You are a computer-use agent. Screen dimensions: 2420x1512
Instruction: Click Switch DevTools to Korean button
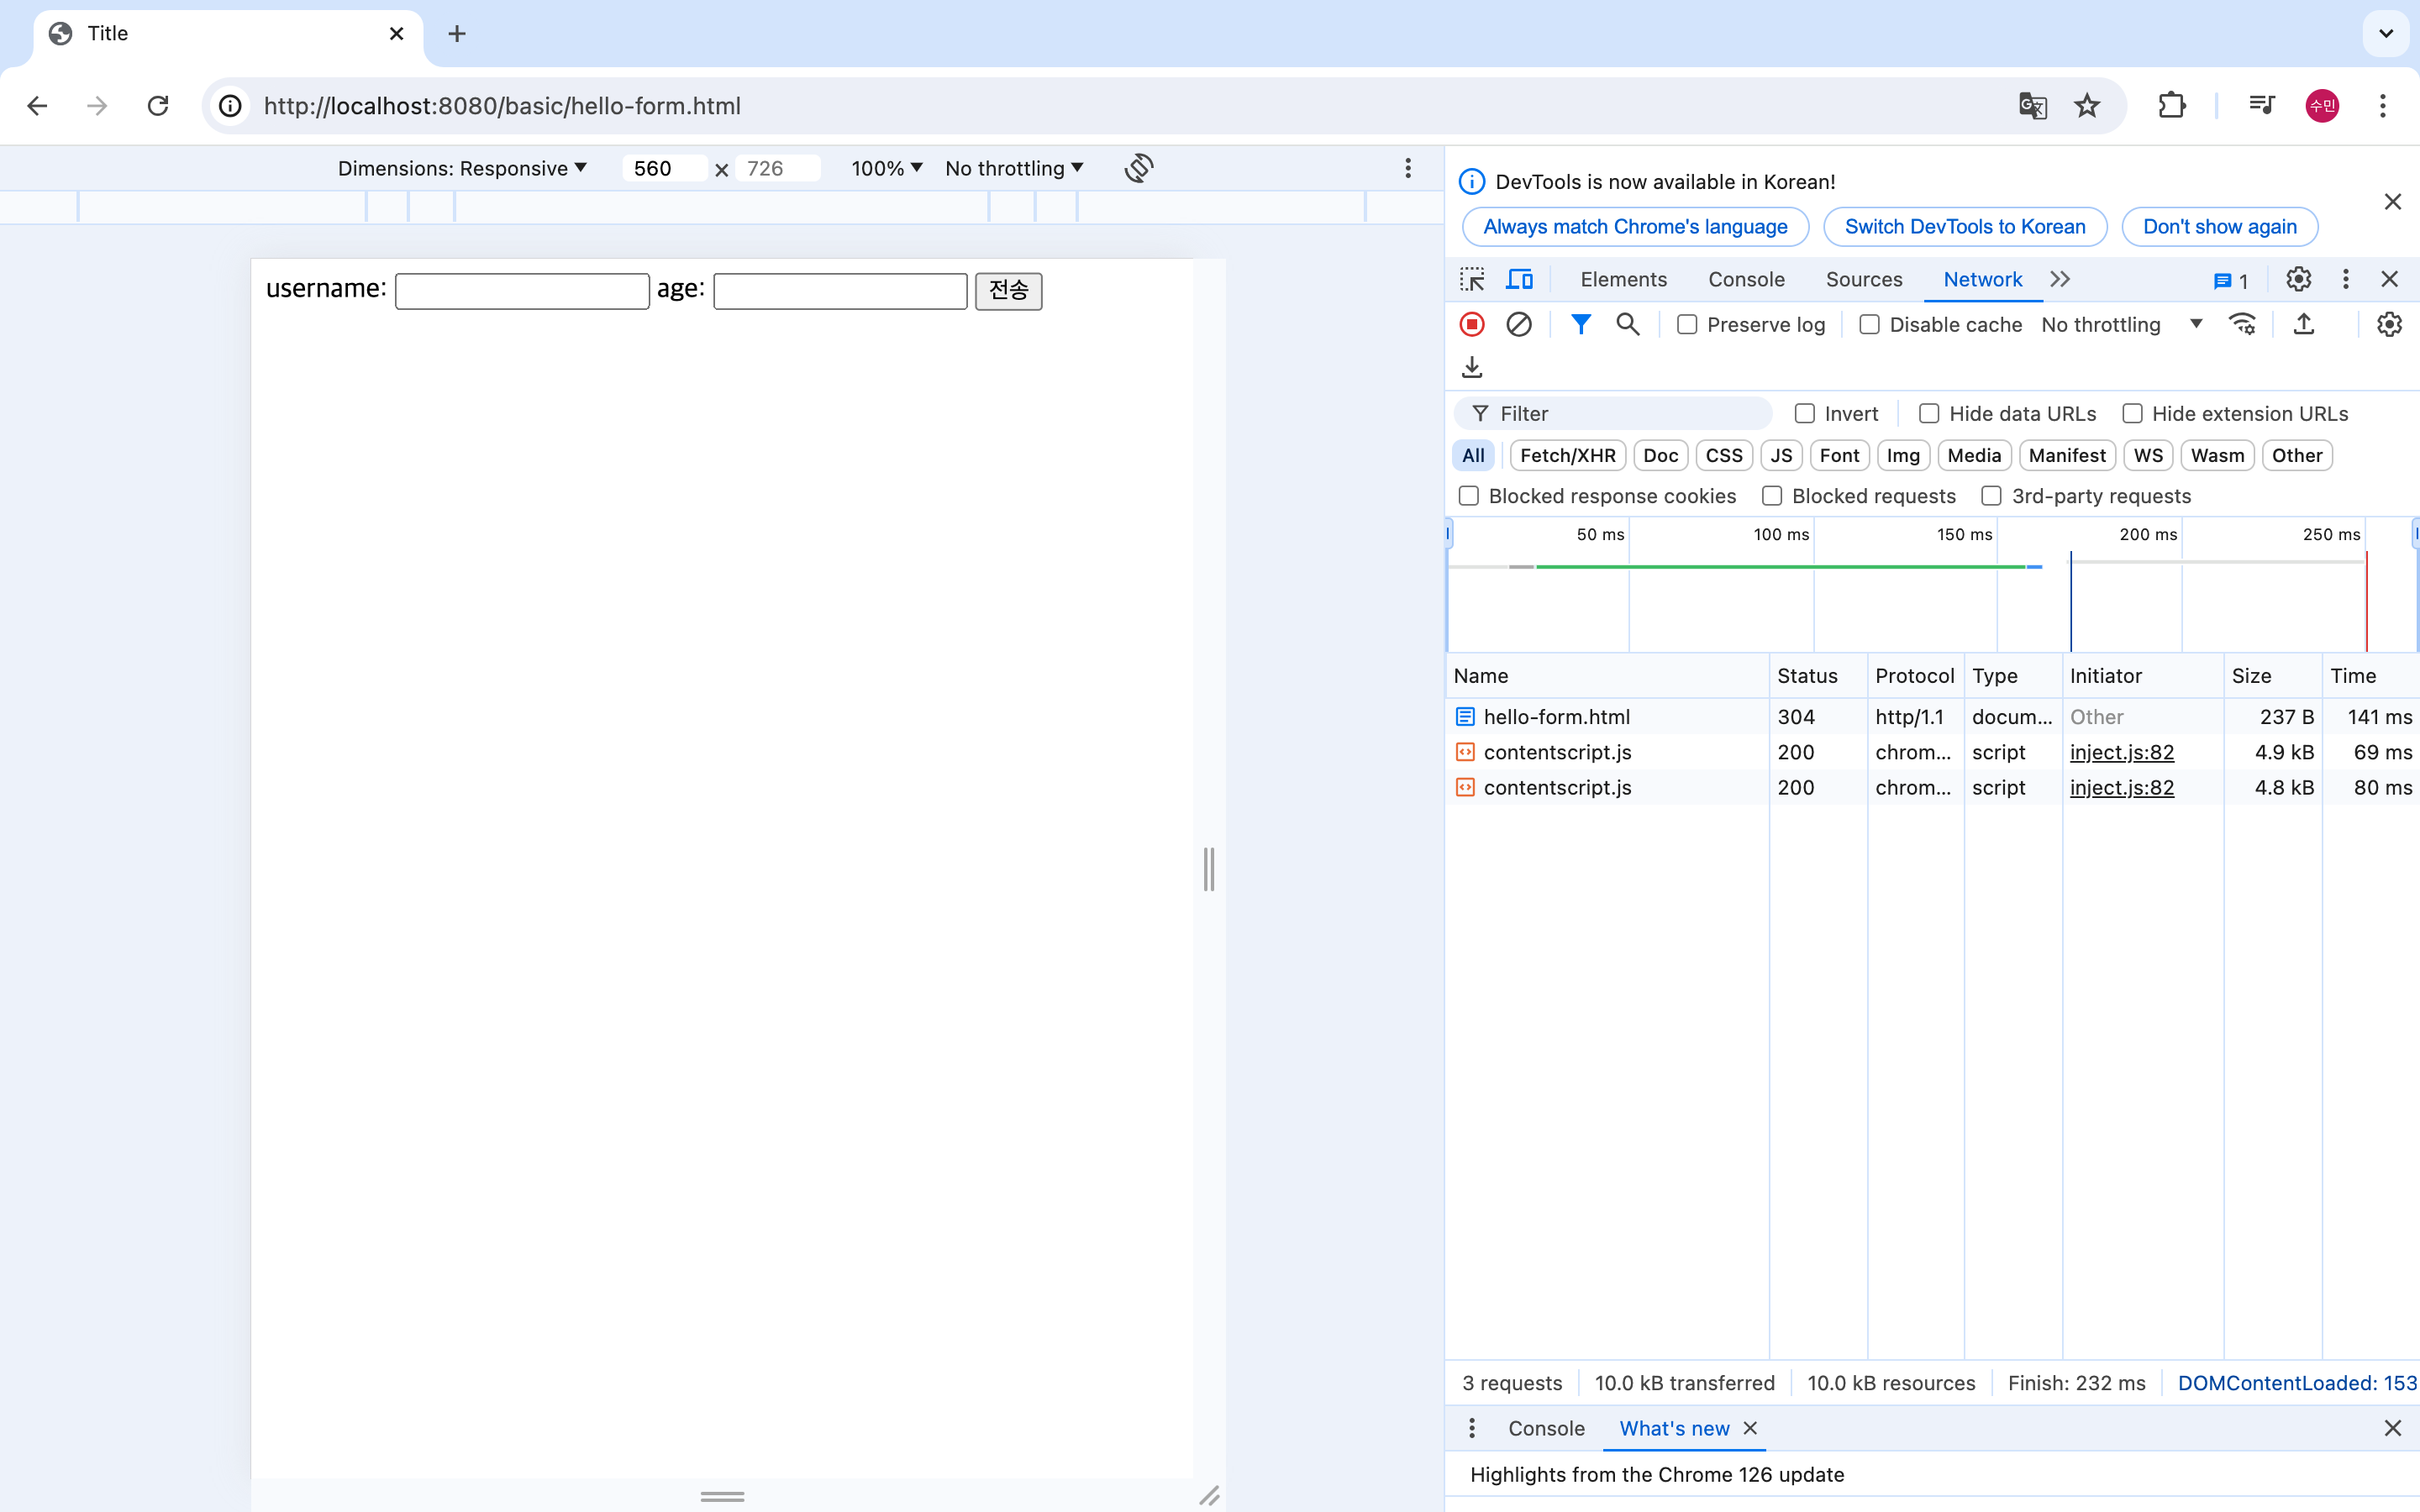(x=1964, y=226)
